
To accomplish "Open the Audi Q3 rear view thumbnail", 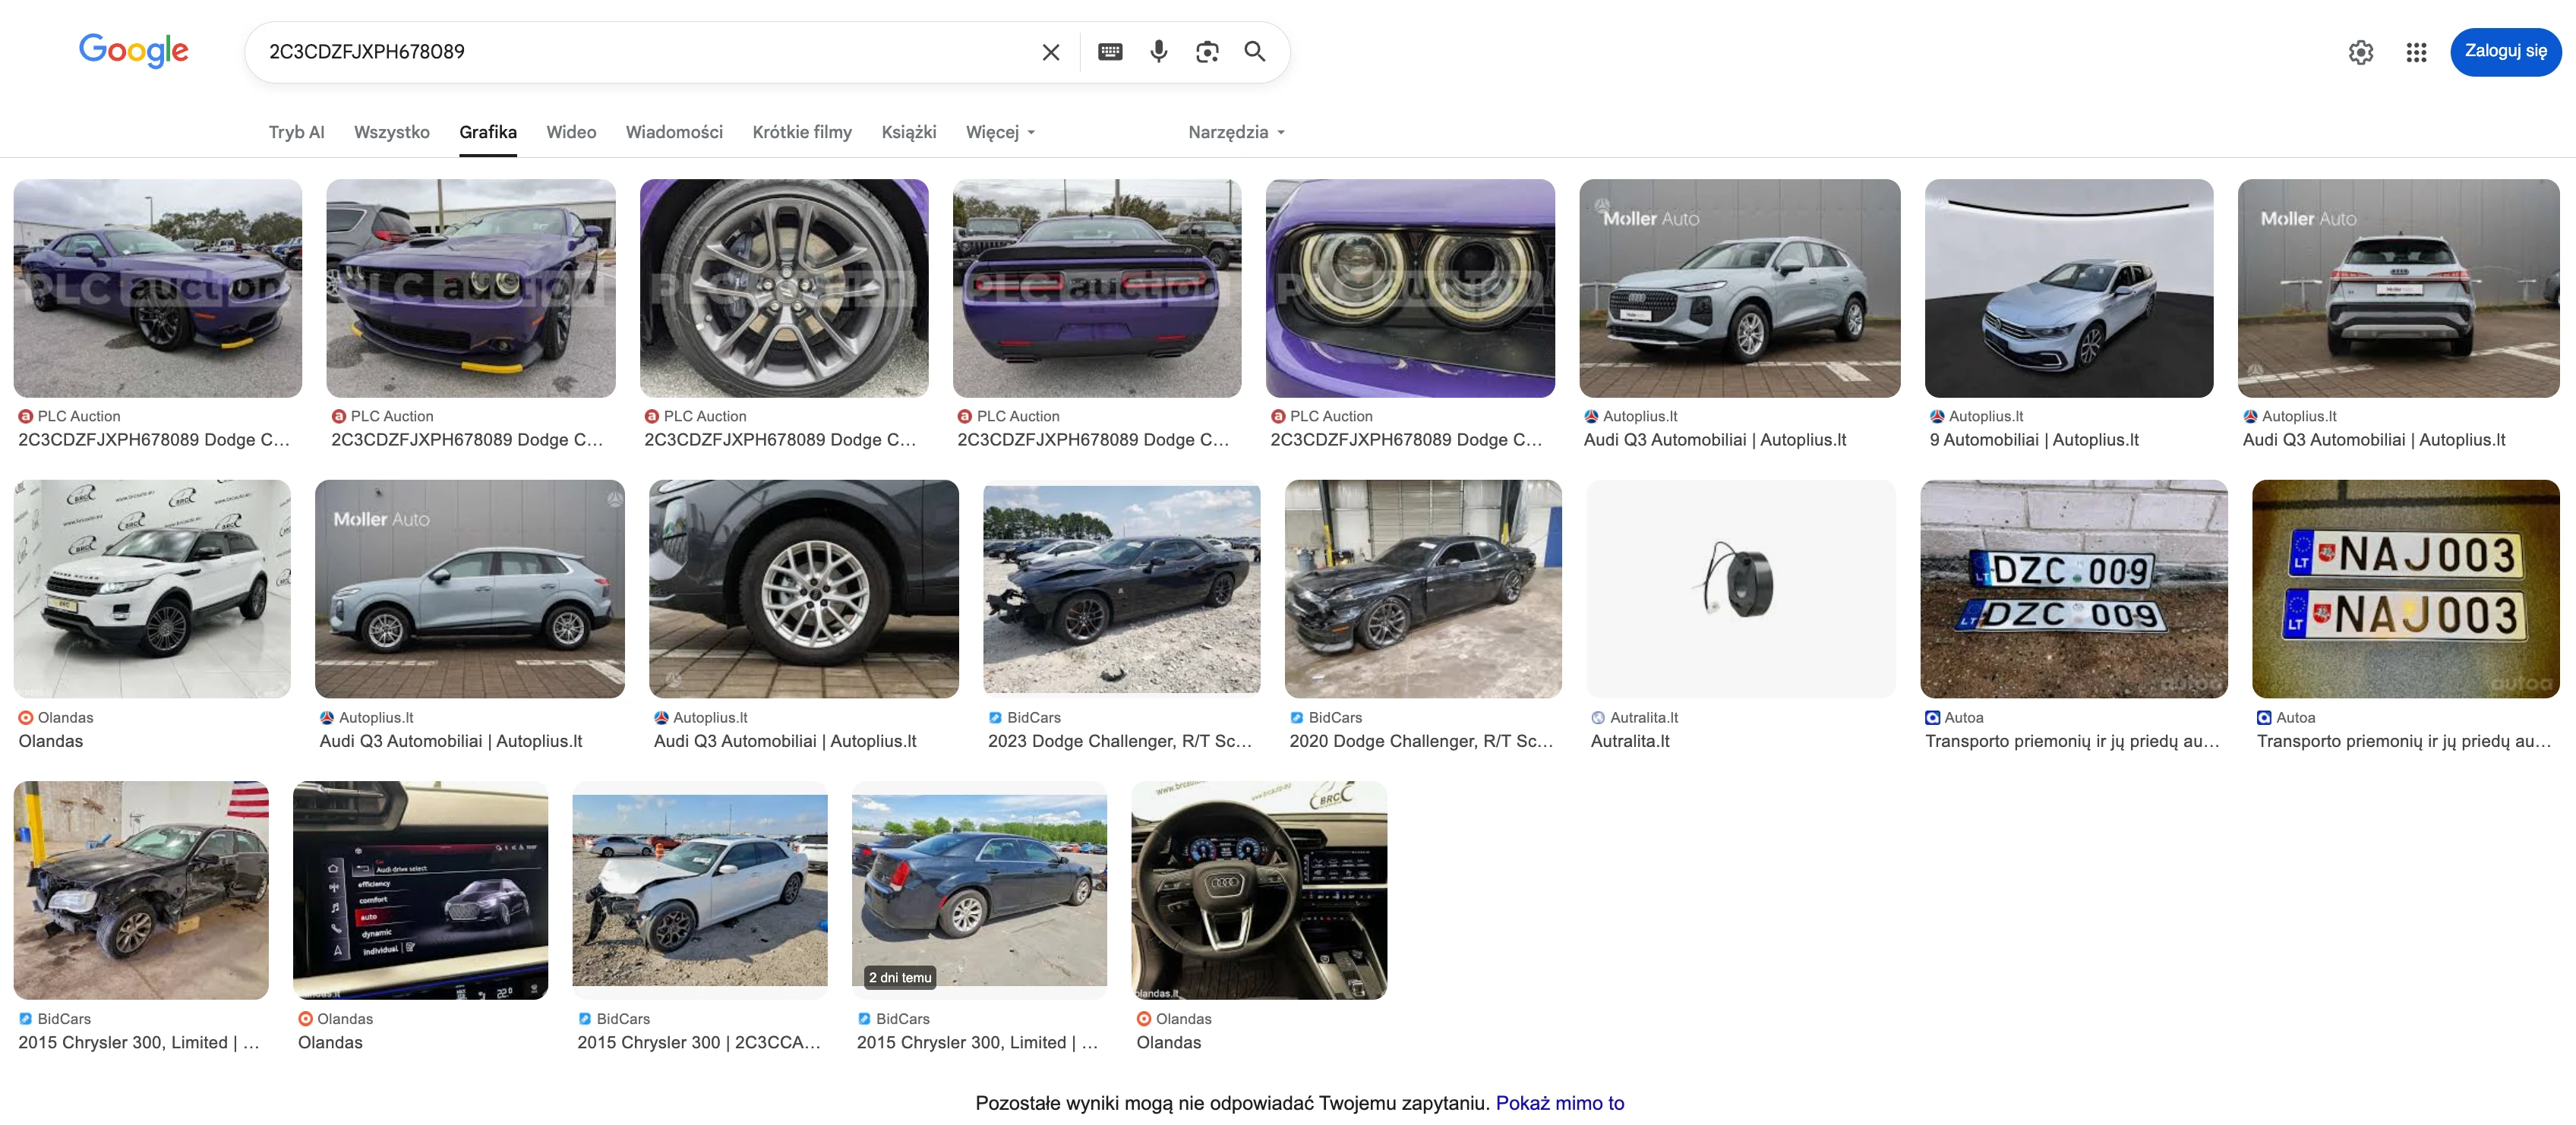I will click(2398, 288).
